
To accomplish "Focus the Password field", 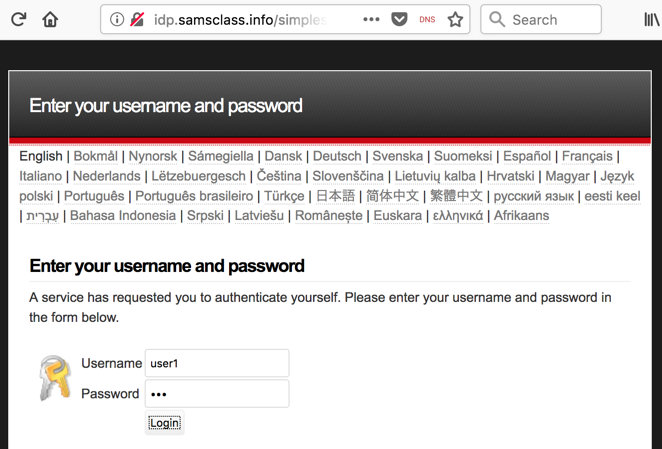I will pyautogui.click(x=217, y=393).
